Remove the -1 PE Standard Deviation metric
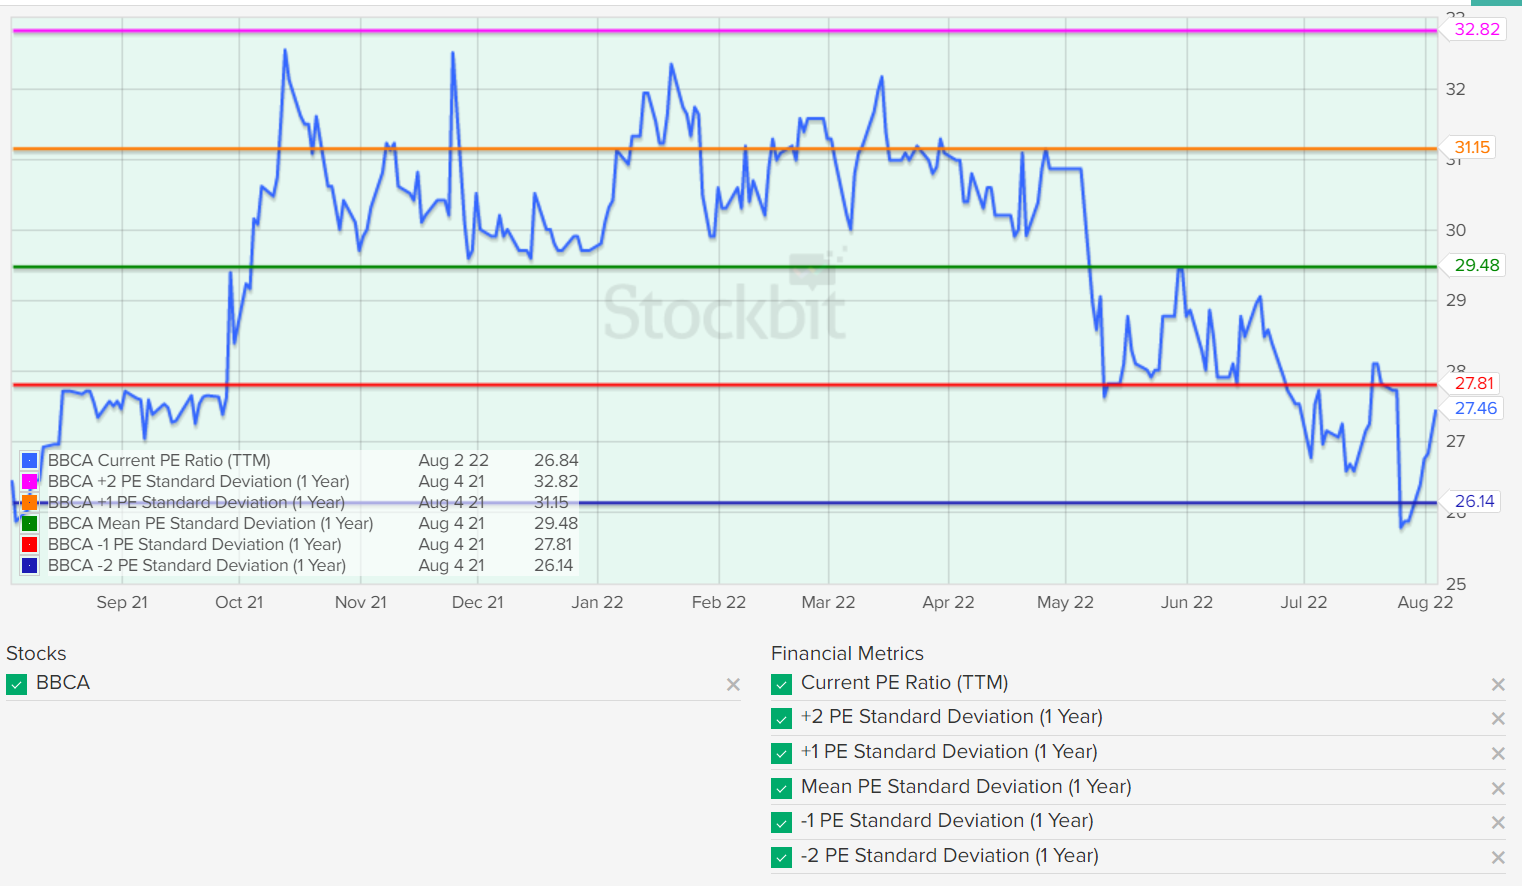This screenshot has width=1522, height=886. [1498, 822]
